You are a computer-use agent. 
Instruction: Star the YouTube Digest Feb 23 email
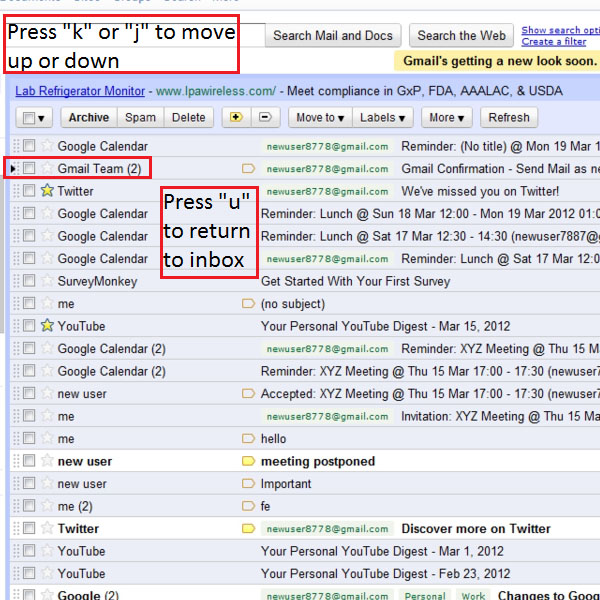(x=47, y=573)
